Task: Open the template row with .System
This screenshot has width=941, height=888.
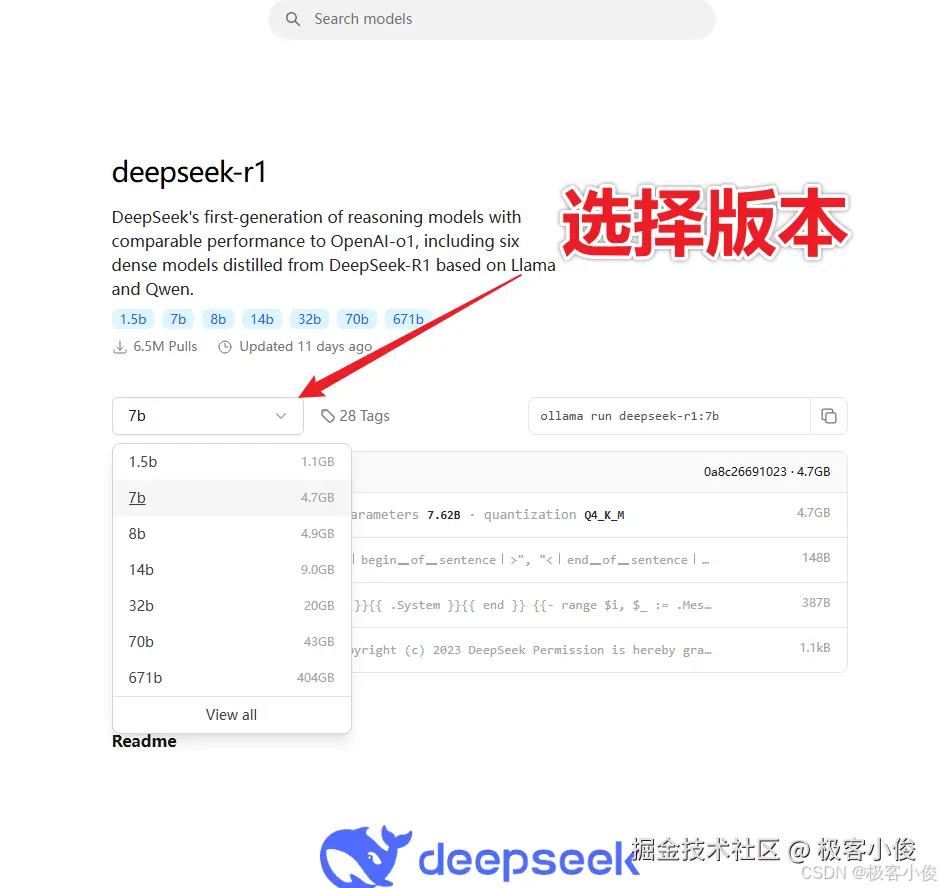Action: [x=599, y=605]
